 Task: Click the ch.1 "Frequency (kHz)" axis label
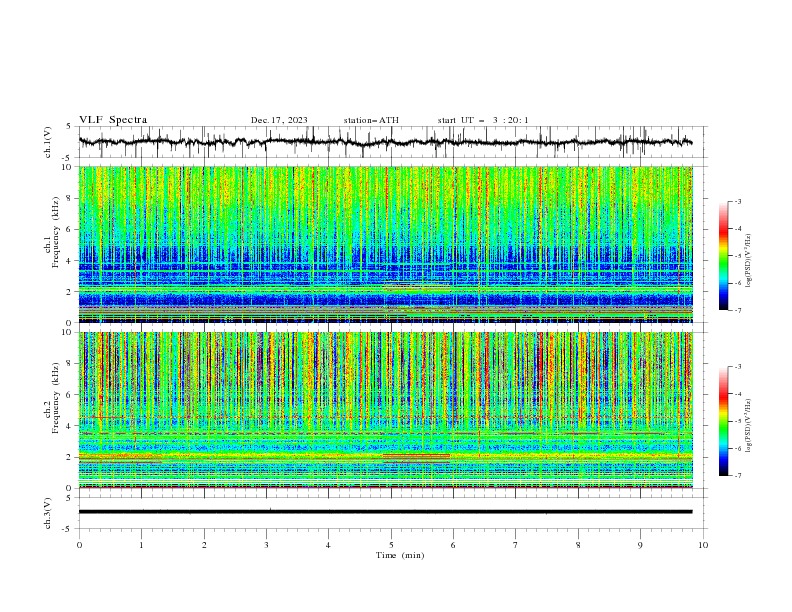pos(56,233)
